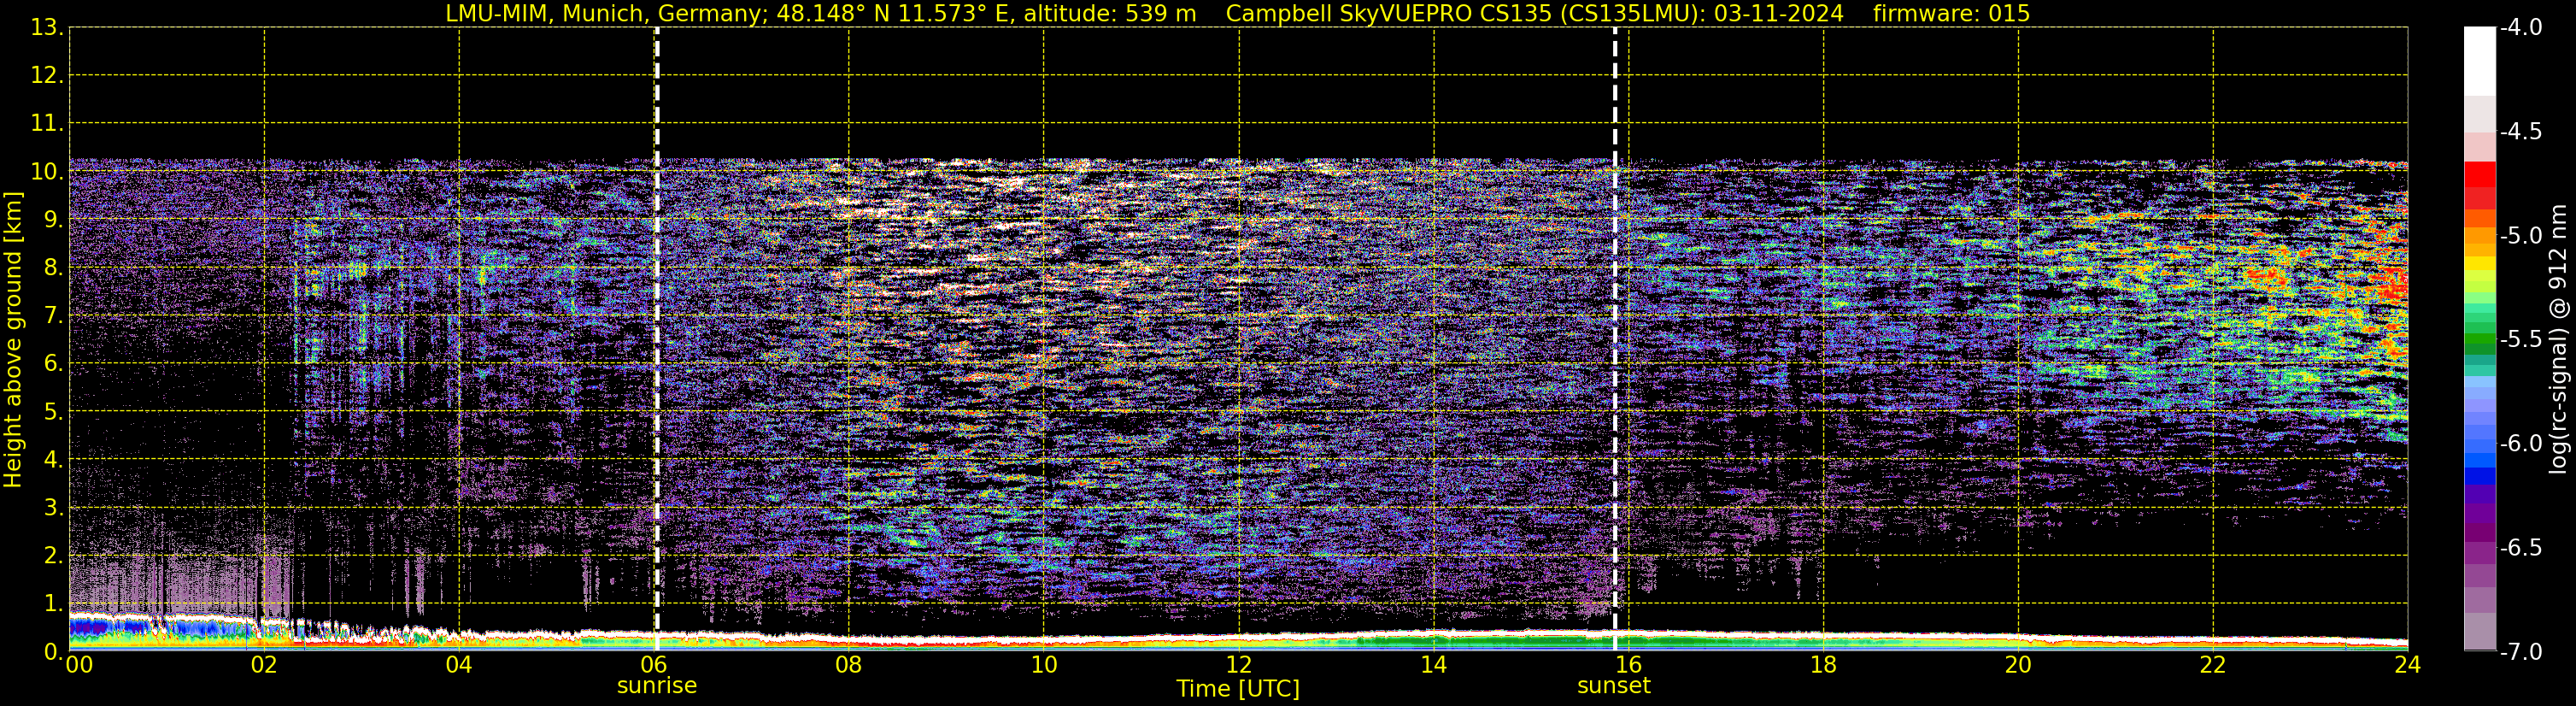Viewport: 2576px width, 706px height.
Task: Click the '00' time axis tick label
Action: 79,665
